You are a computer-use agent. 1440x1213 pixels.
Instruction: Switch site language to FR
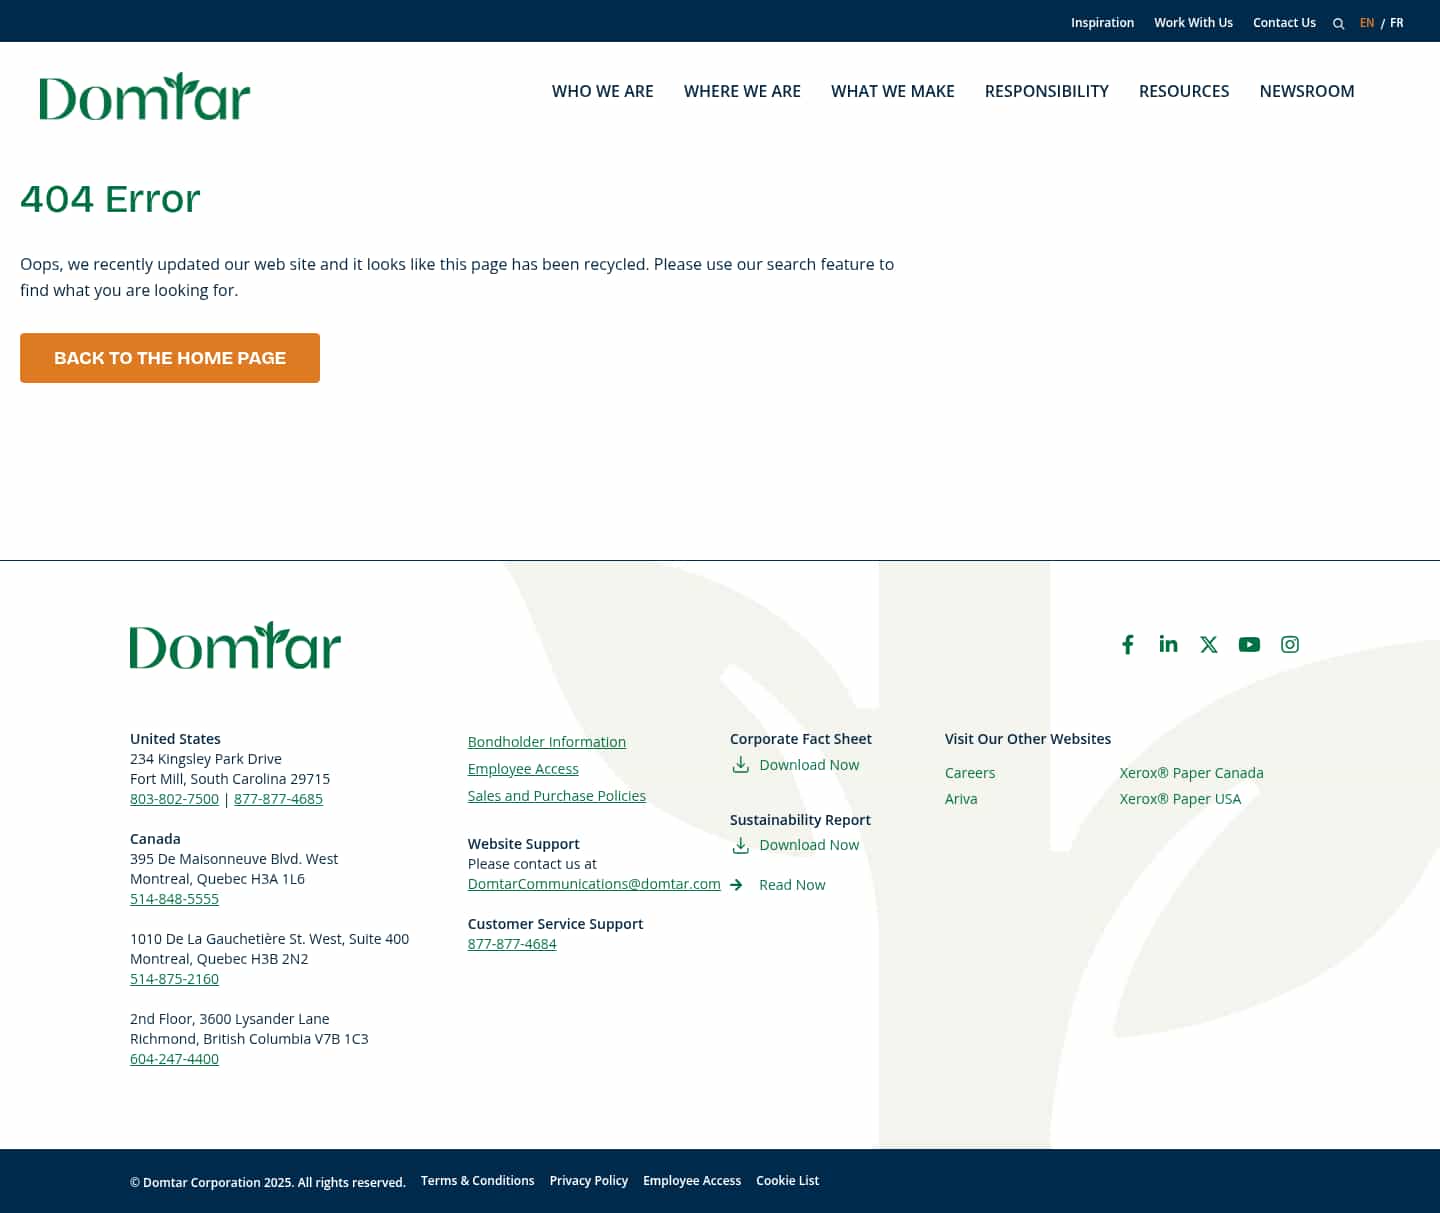1396,23
